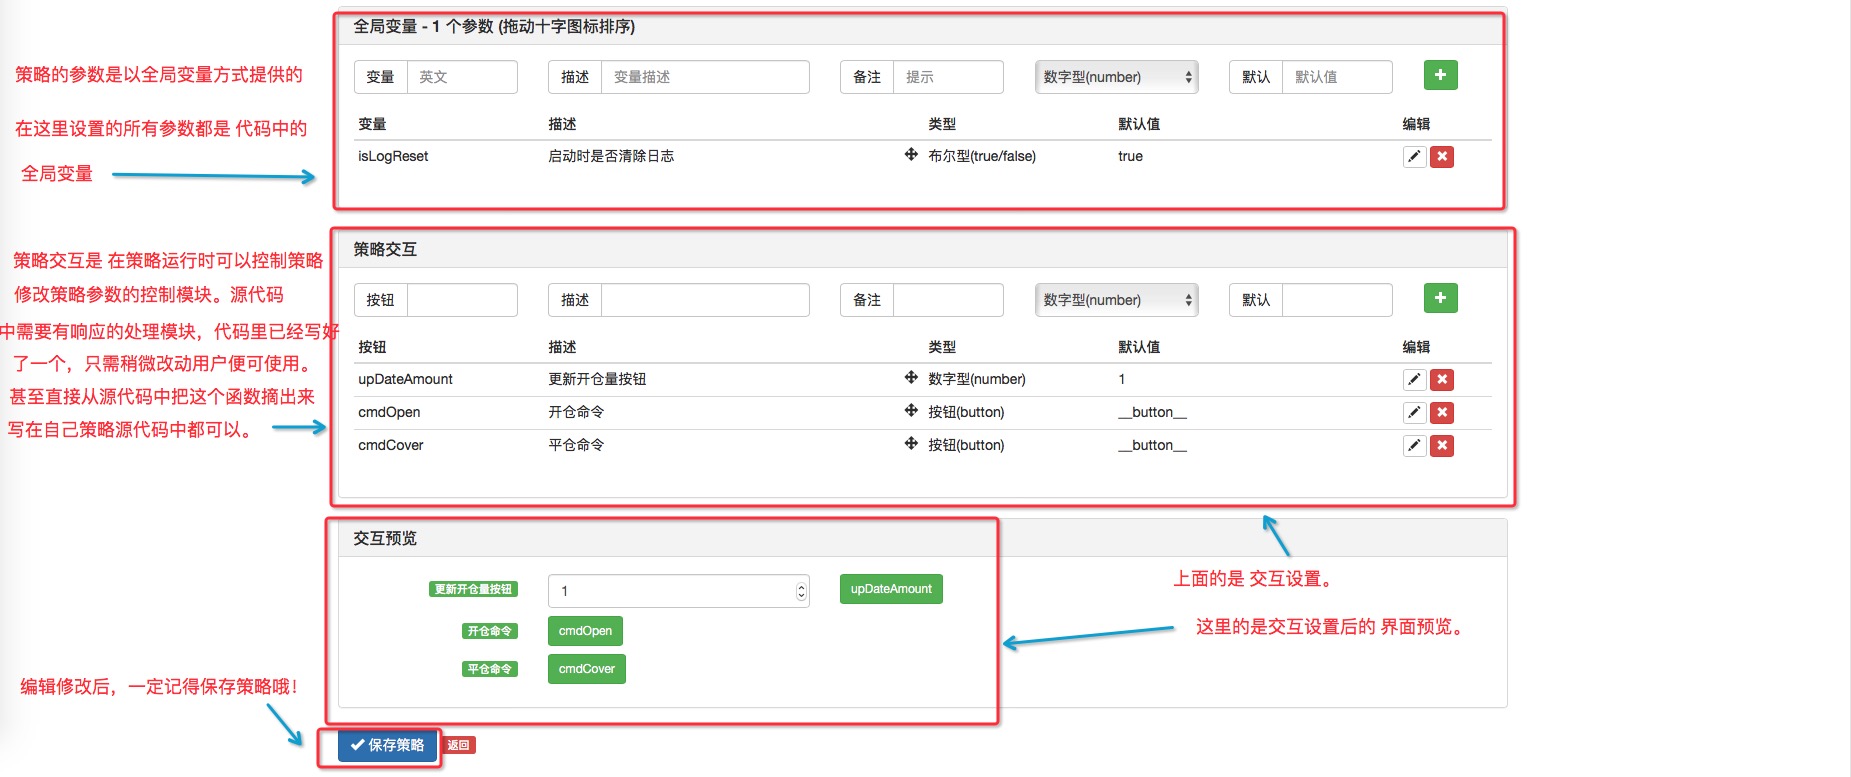
Task: Click the 按钮 name input field
Action: pos(462,300)
